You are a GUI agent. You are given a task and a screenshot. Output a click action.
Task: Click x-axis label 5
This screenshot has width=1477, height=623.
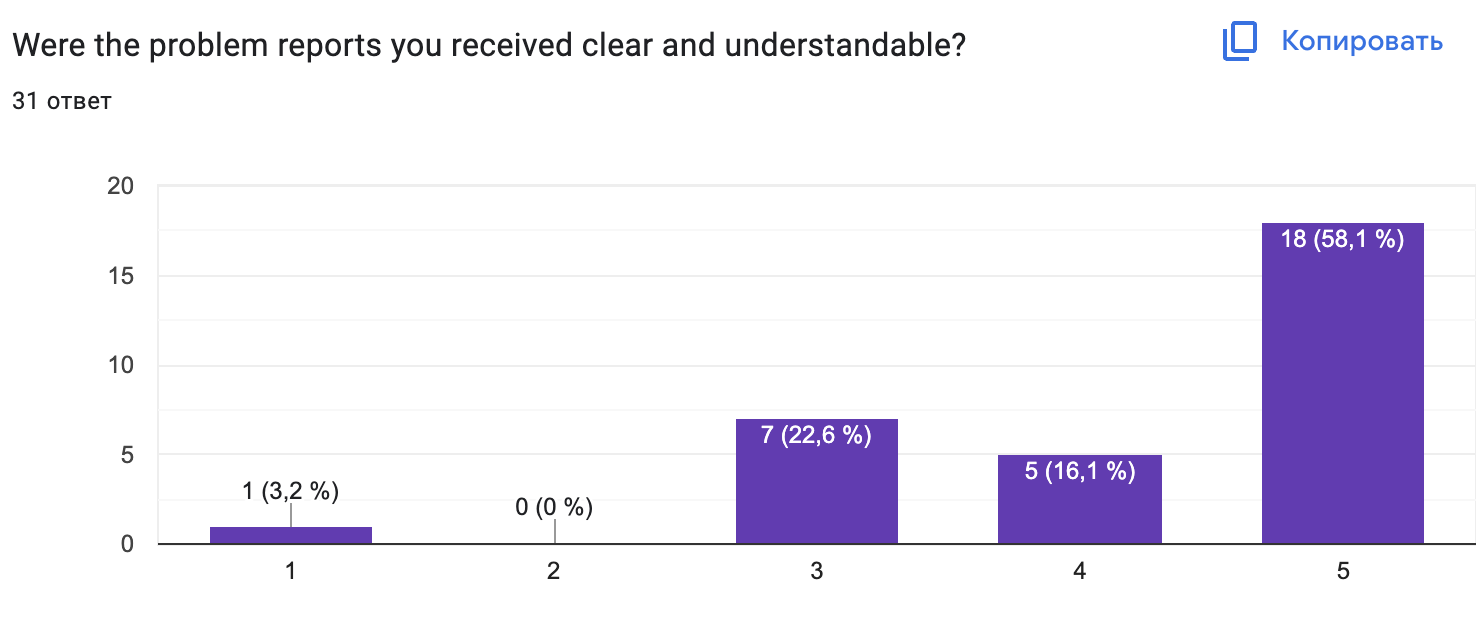coord(1342,572)
